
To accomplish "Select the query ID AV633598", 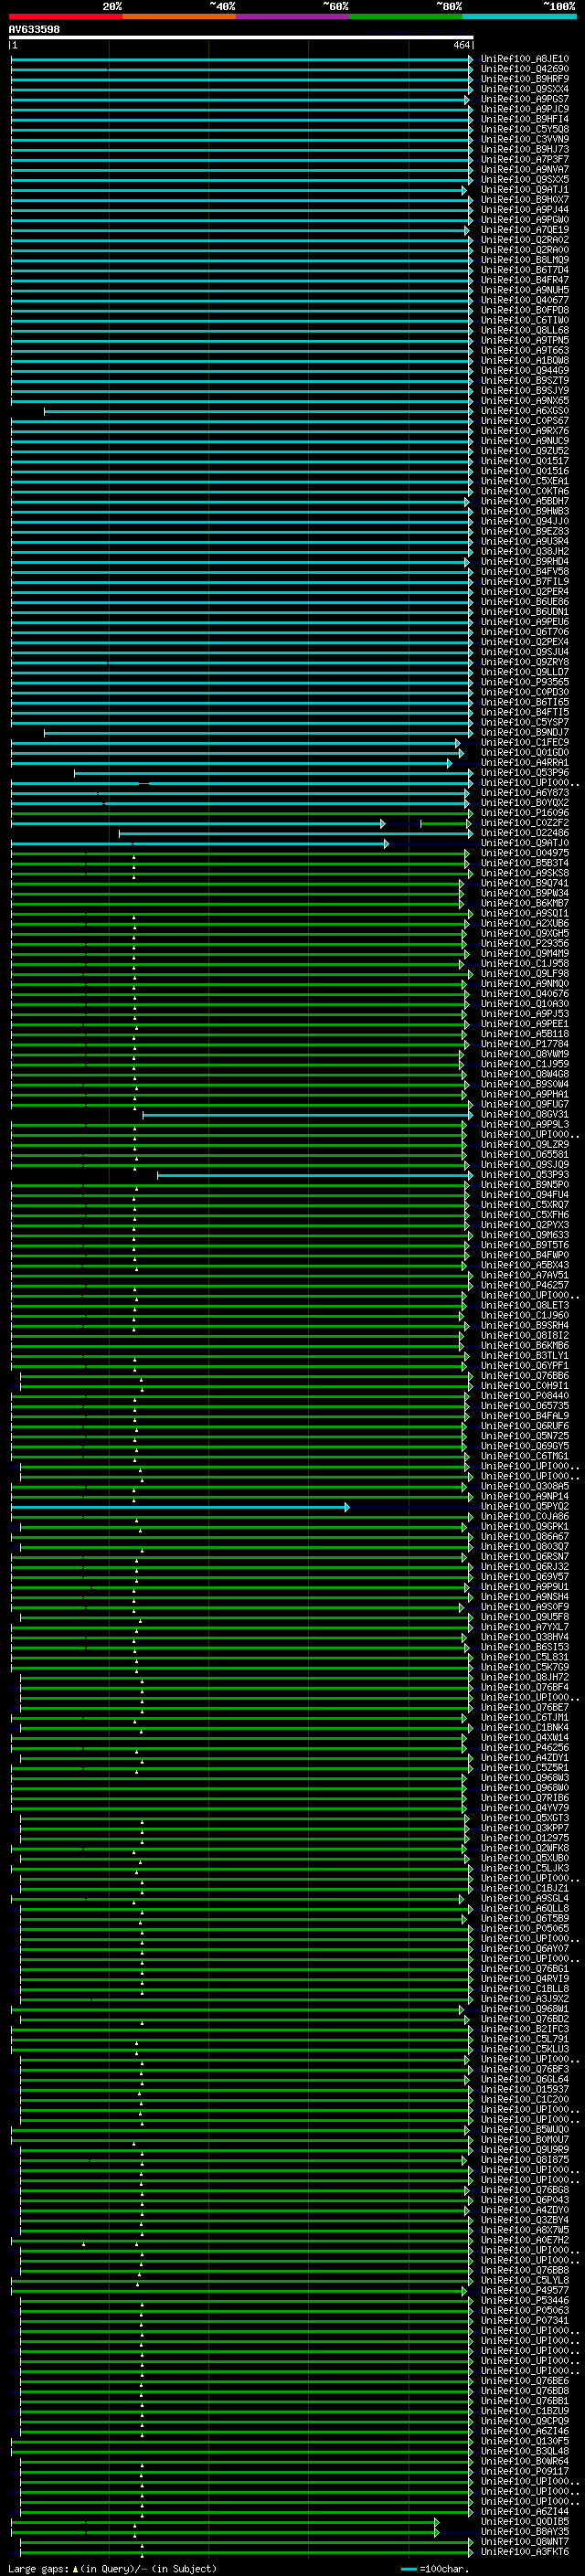I will tap(34, 29).
